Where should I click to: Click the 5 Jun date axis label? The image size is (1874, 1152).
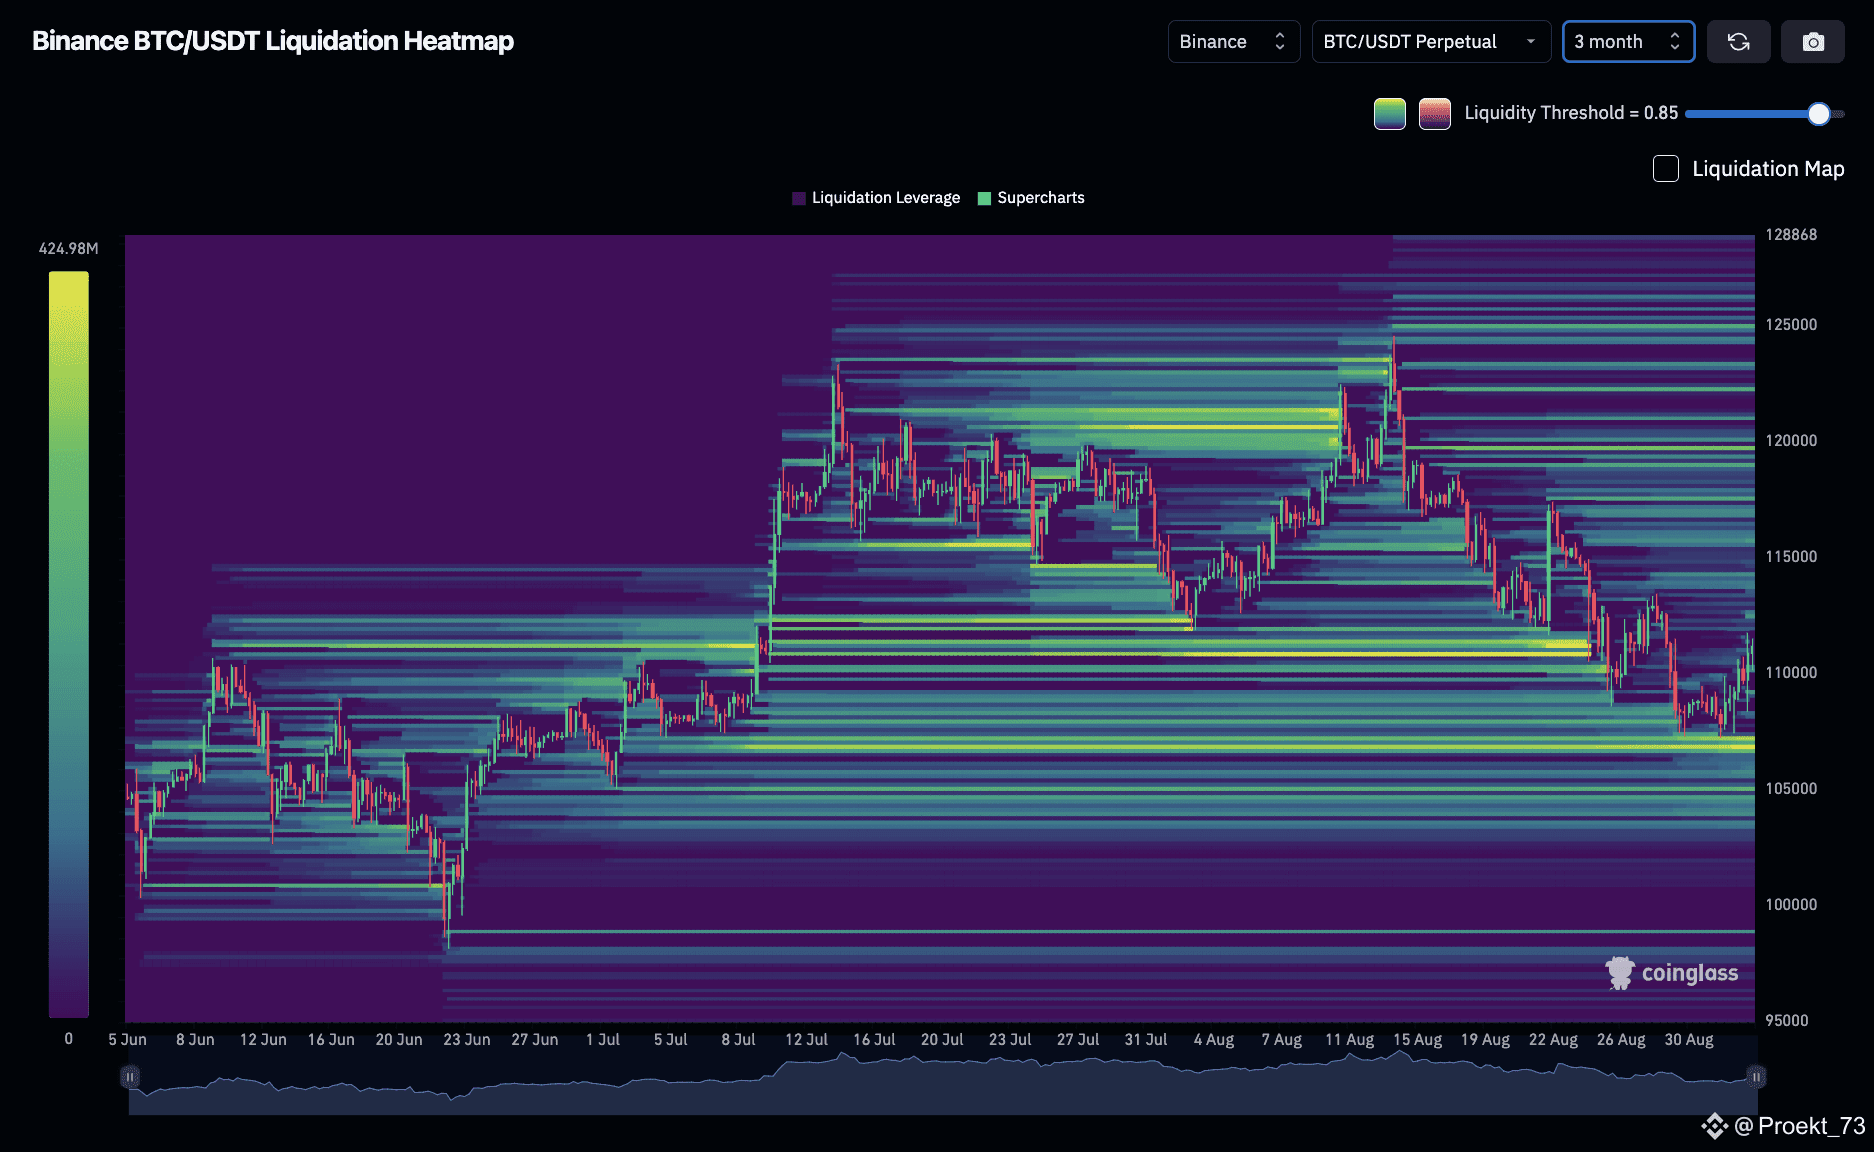pos(127,1040)
